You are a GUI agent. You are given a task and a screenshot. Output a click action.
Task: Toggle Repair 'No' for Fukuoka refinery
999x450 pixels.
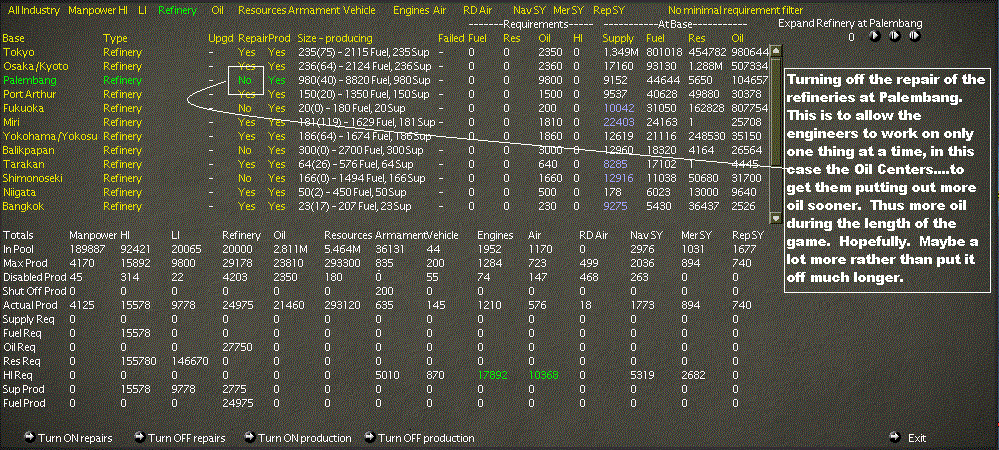pyautogui.click(x=245, y=108)
